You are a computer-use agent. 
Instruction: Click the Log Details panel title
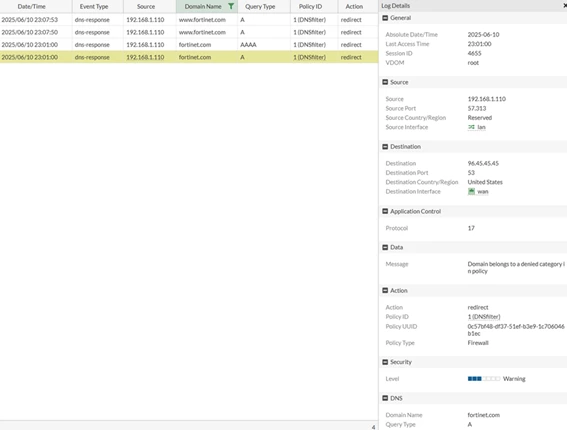396,6
